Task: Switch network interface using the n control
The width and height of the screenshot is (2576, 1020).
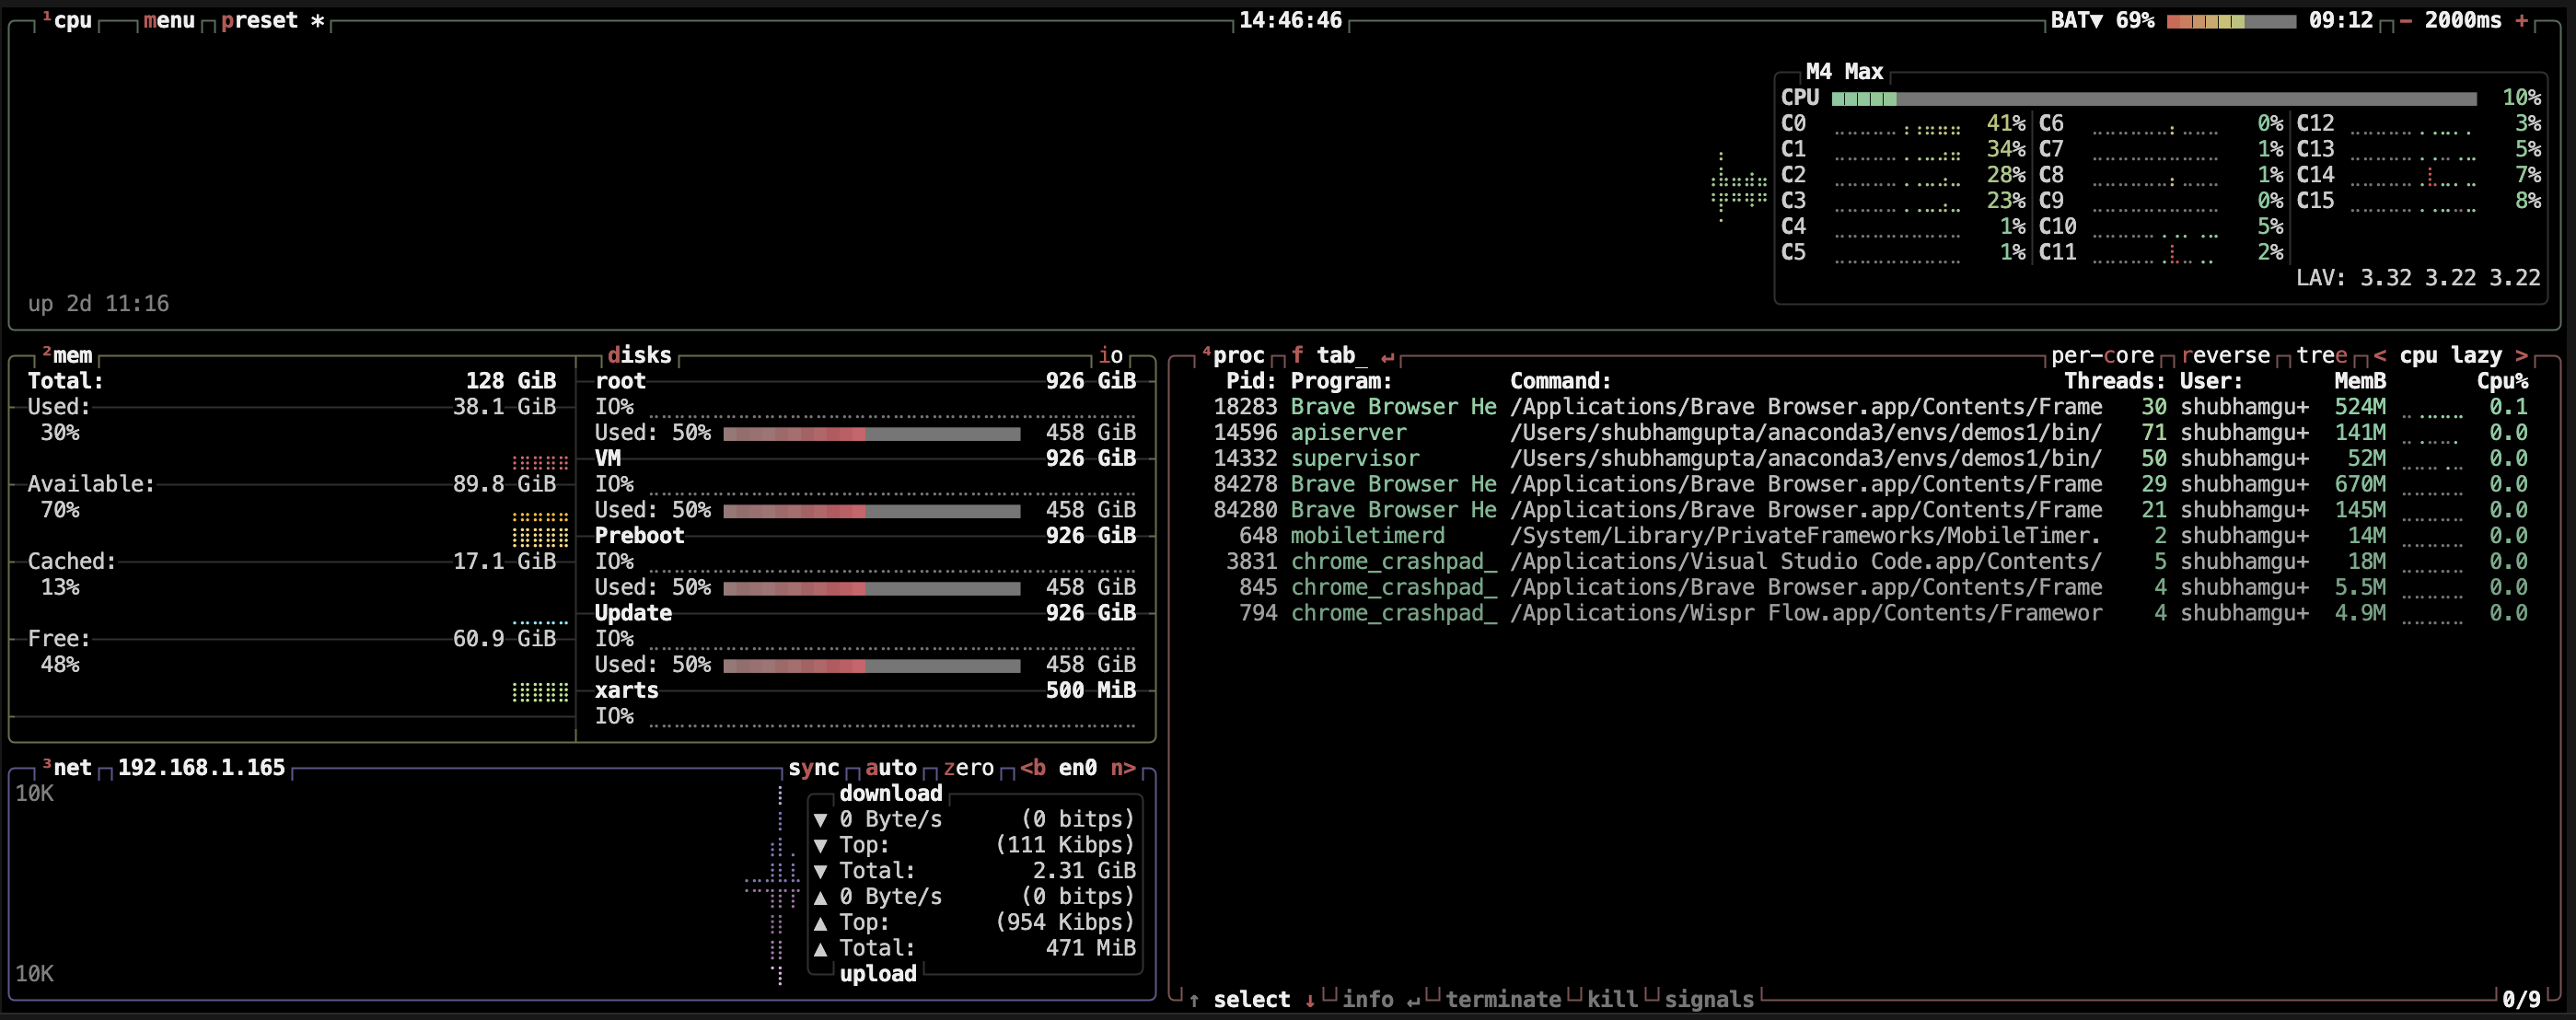Action: click(1124, 768)
